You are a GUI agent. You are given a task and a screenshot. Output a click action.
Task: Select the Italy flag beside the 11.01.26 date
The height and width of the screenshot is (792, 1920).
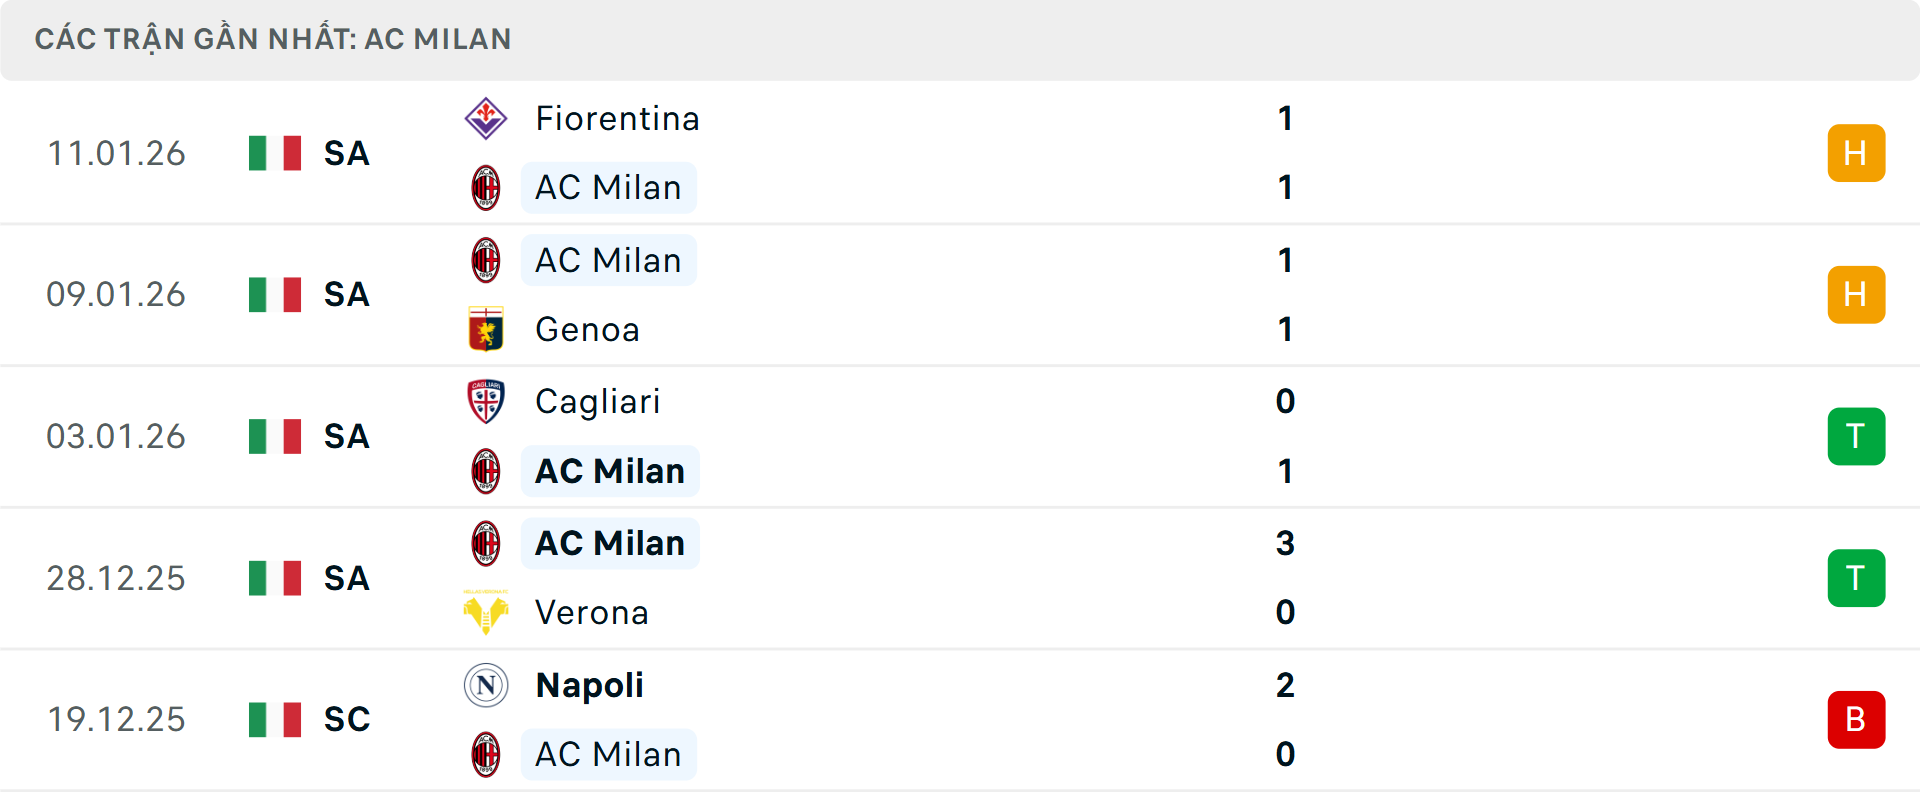274,153
